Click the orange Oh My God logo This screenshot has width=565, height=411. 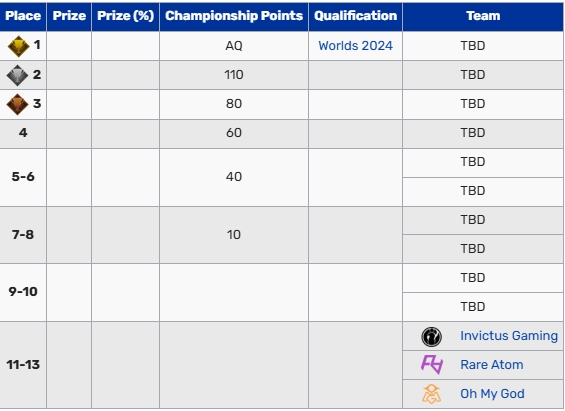(x=431, y=393)
